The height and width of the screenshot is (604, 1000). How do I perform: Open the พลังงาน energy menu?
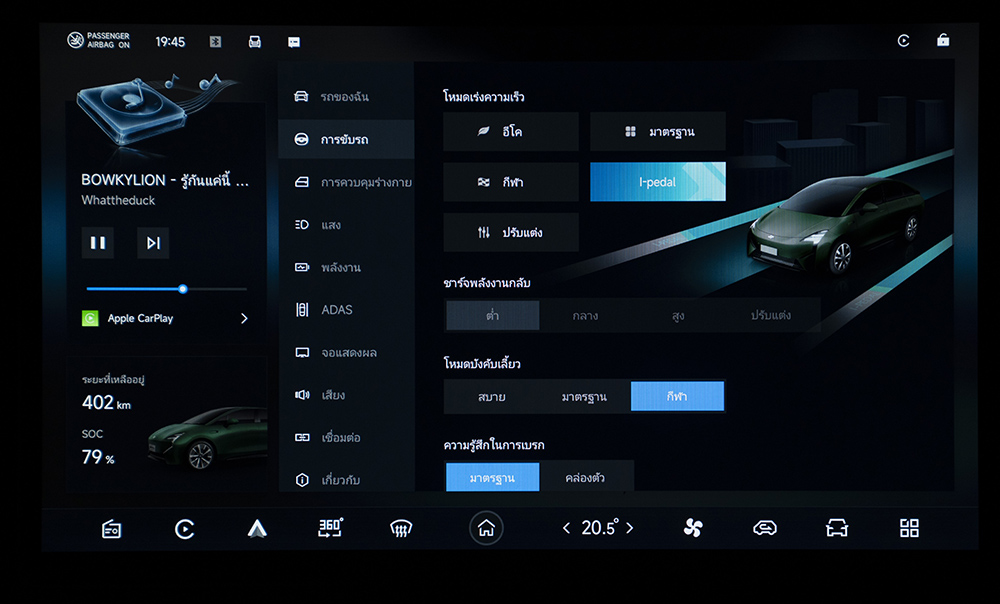pos(341,268)
